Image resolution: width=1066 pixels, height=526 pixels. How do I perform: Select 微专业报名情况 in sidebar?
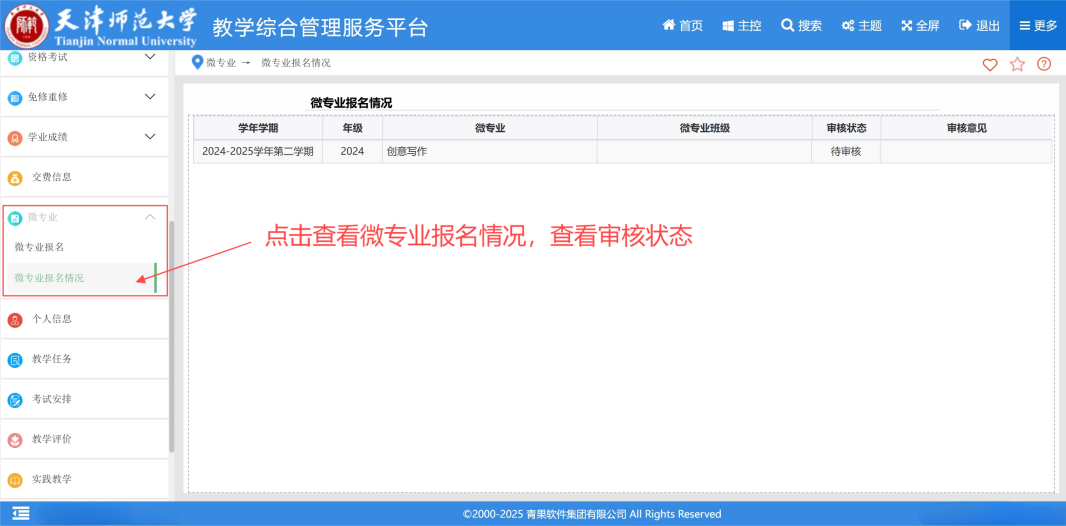[49, 278]
